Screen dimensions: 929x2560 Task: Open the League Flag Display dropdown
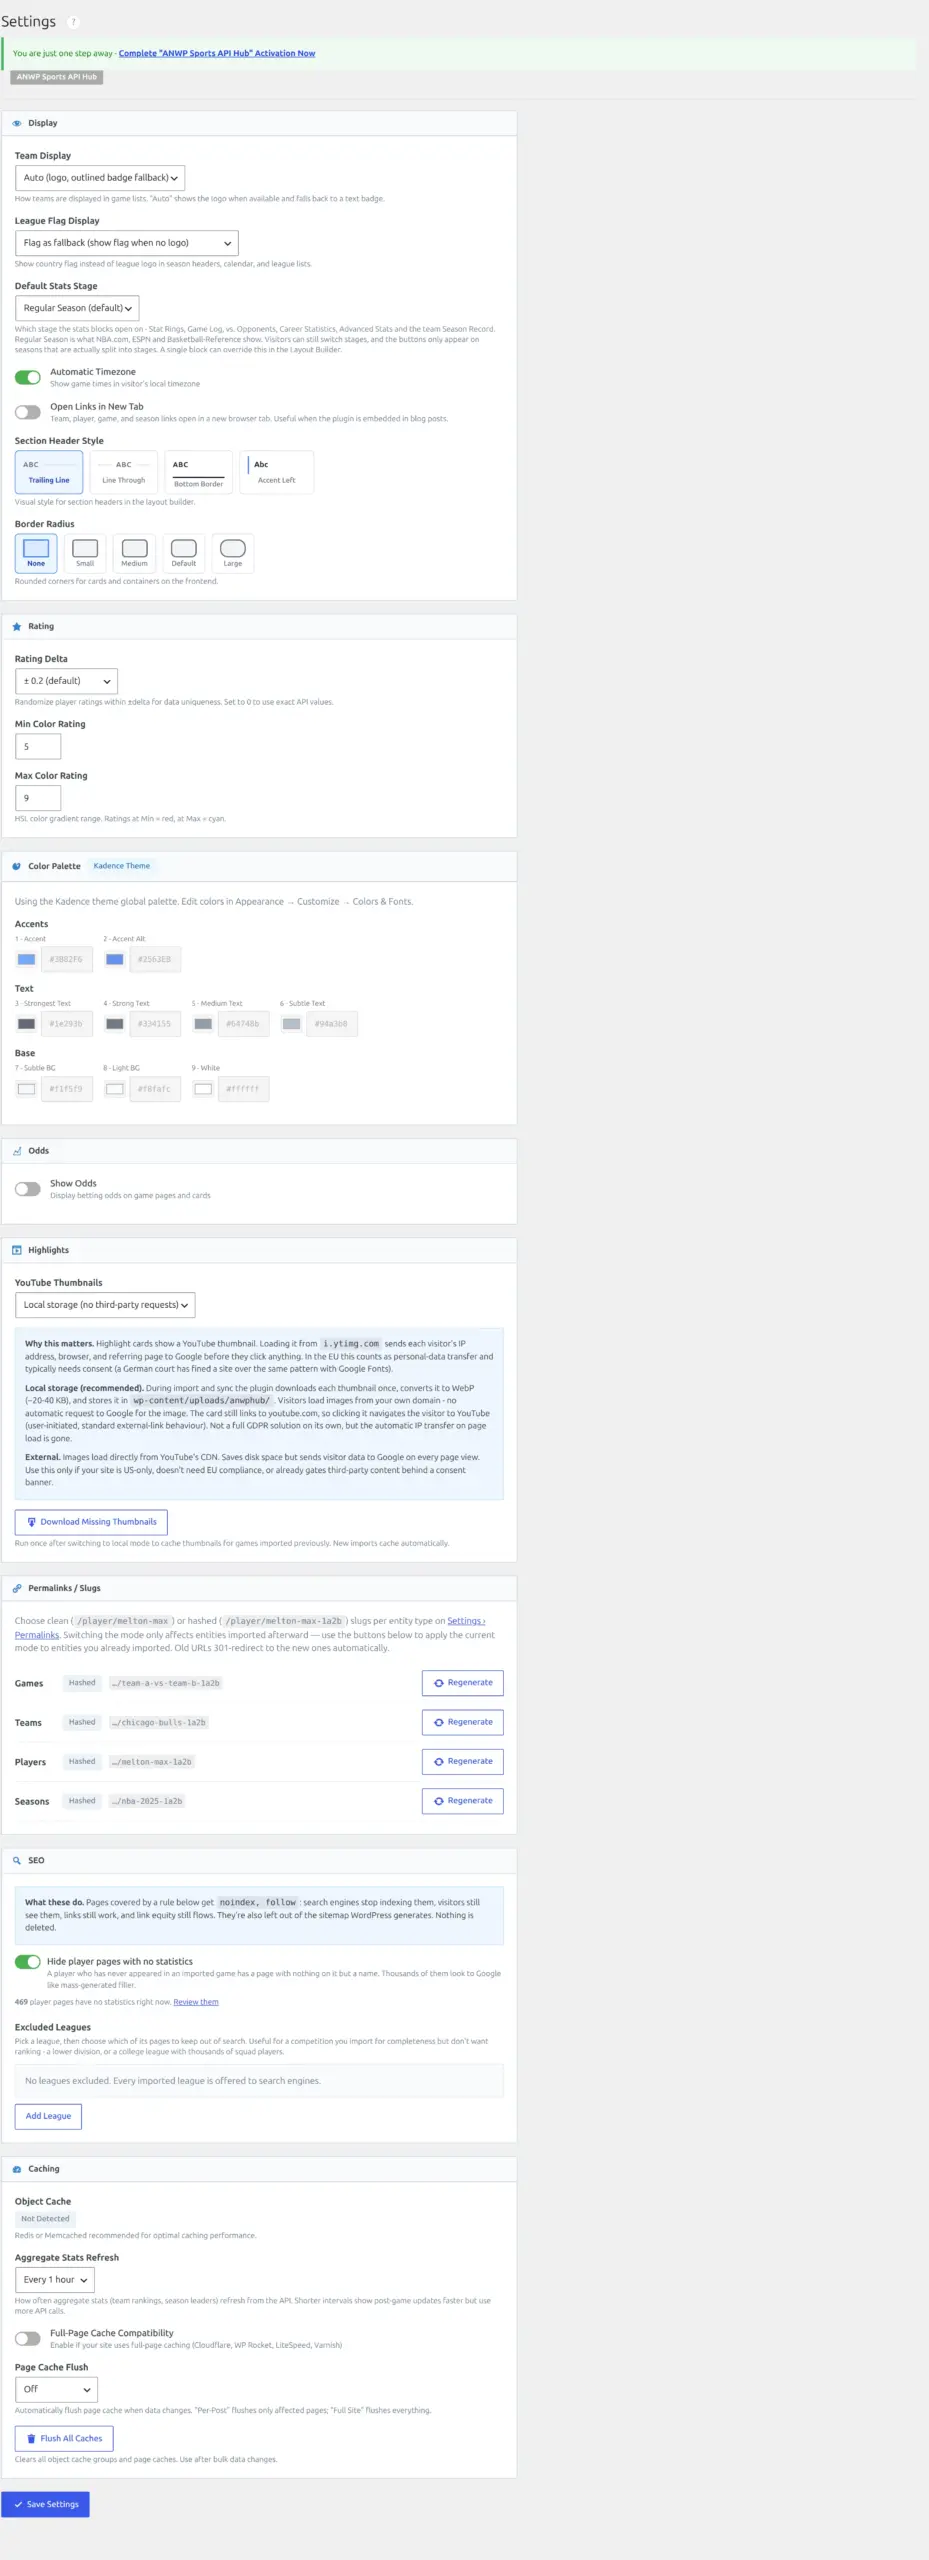(x=127, y=243)
